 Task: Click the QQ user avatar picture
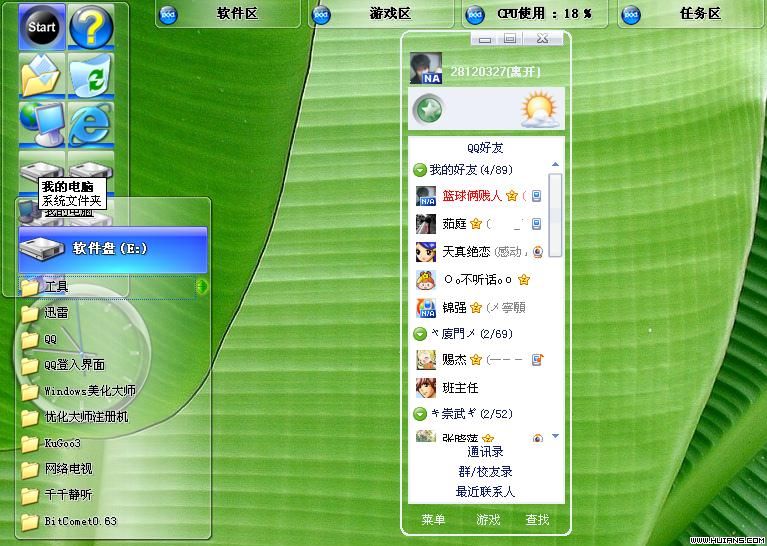point(426,68)
